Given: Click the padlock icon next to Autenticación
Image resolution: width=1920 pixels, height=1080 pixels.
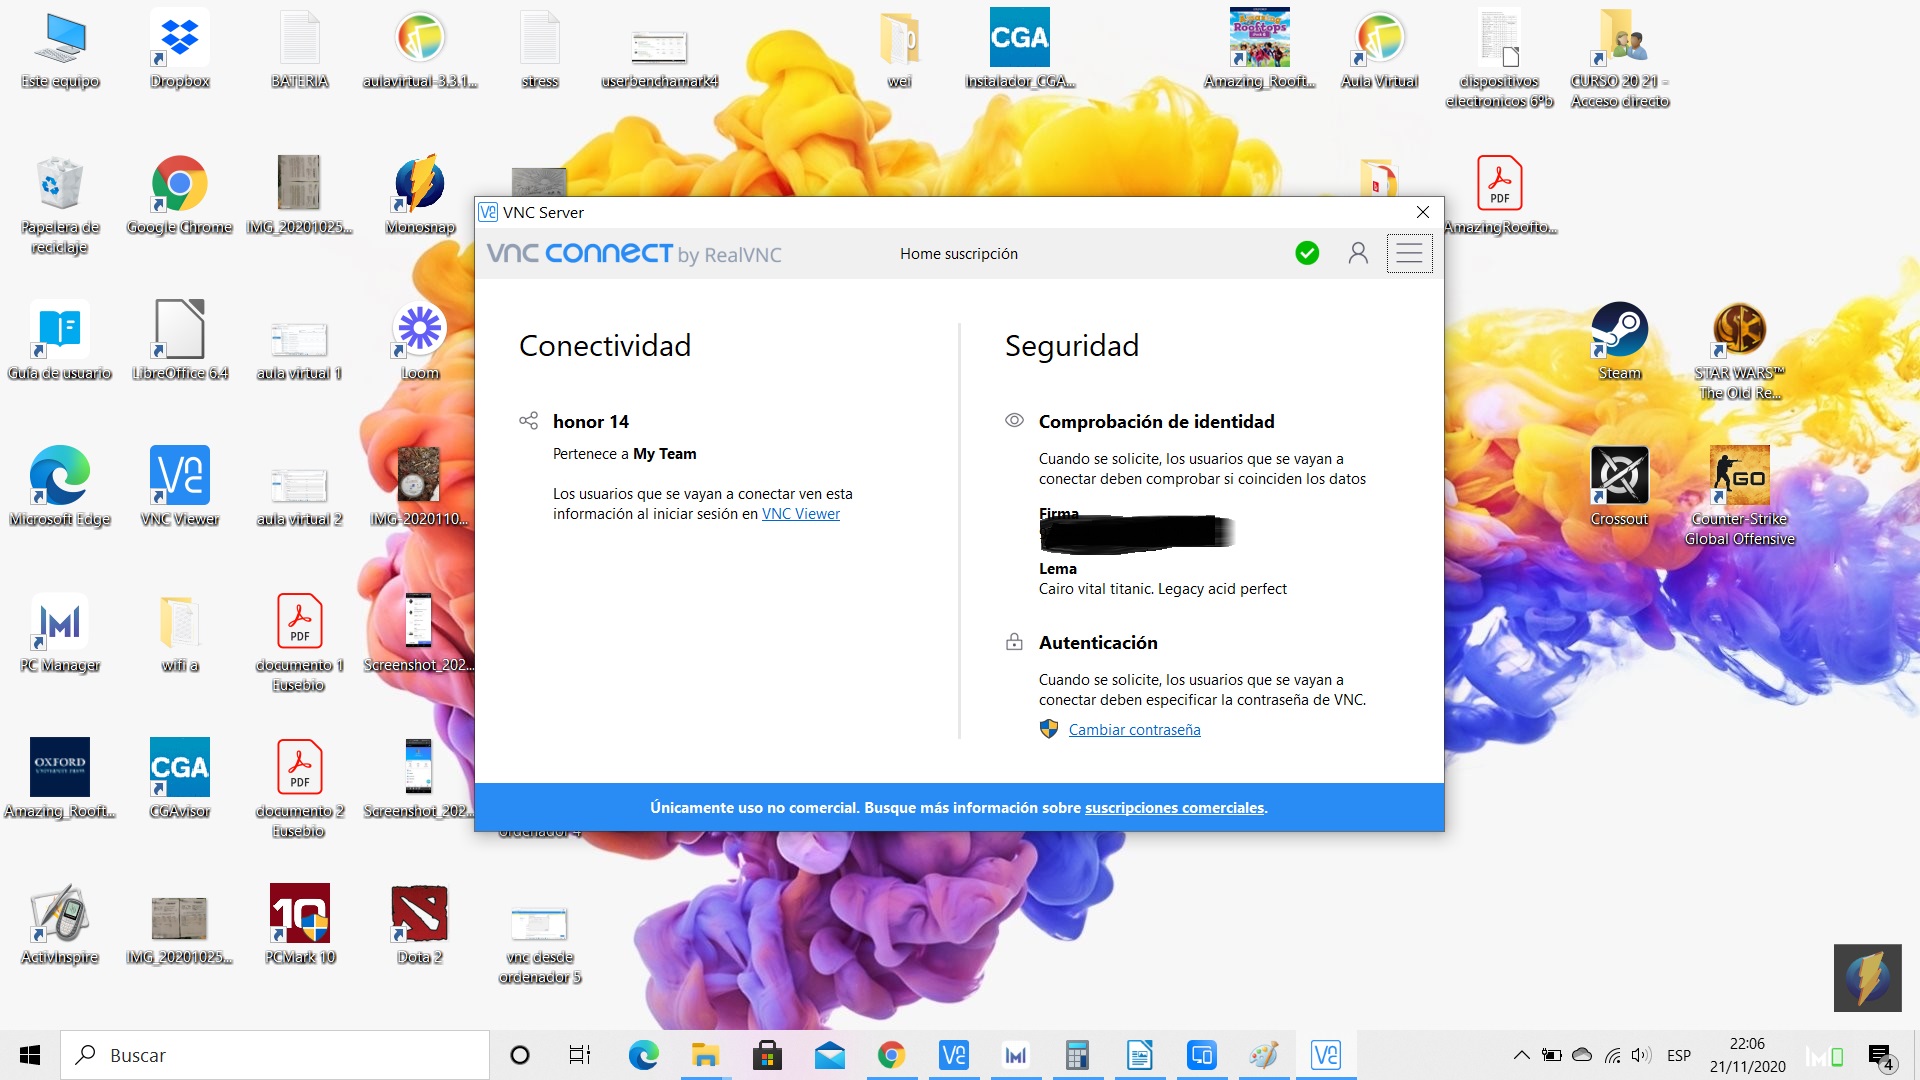Looking at the screenshot, I should (1013, 642).
